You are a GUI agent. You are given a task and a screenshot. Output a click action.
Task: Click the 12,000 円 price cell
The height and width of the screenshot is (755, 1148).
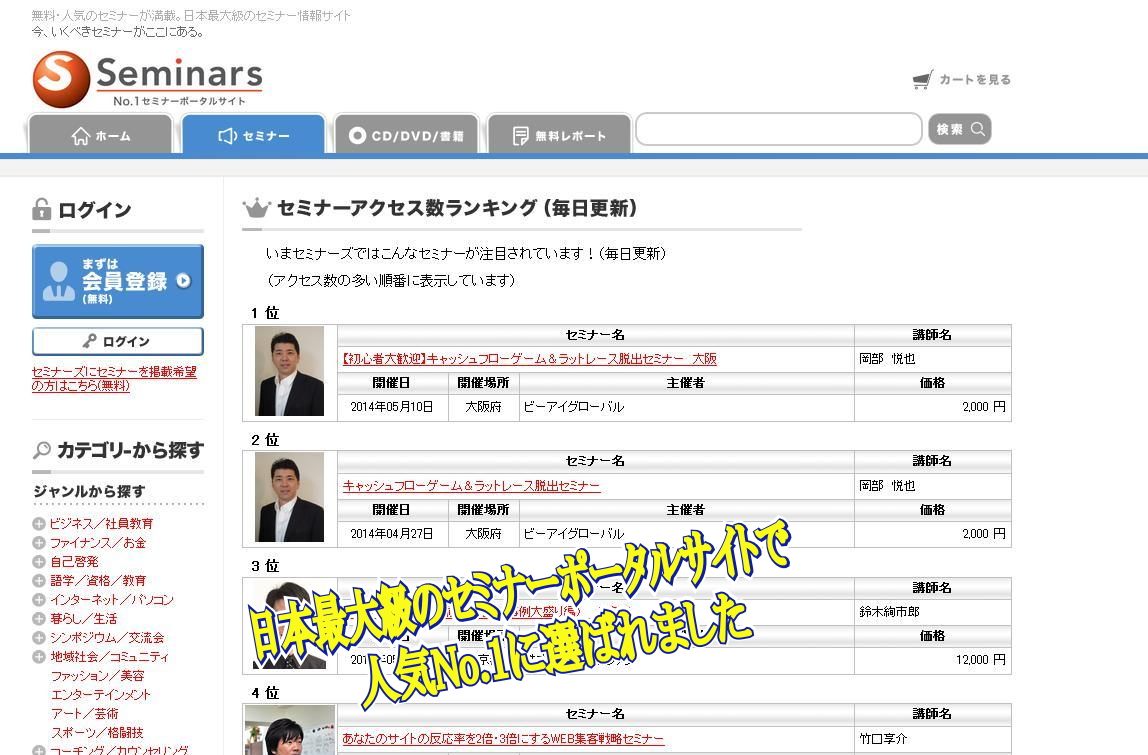click(x=933, y=660)
